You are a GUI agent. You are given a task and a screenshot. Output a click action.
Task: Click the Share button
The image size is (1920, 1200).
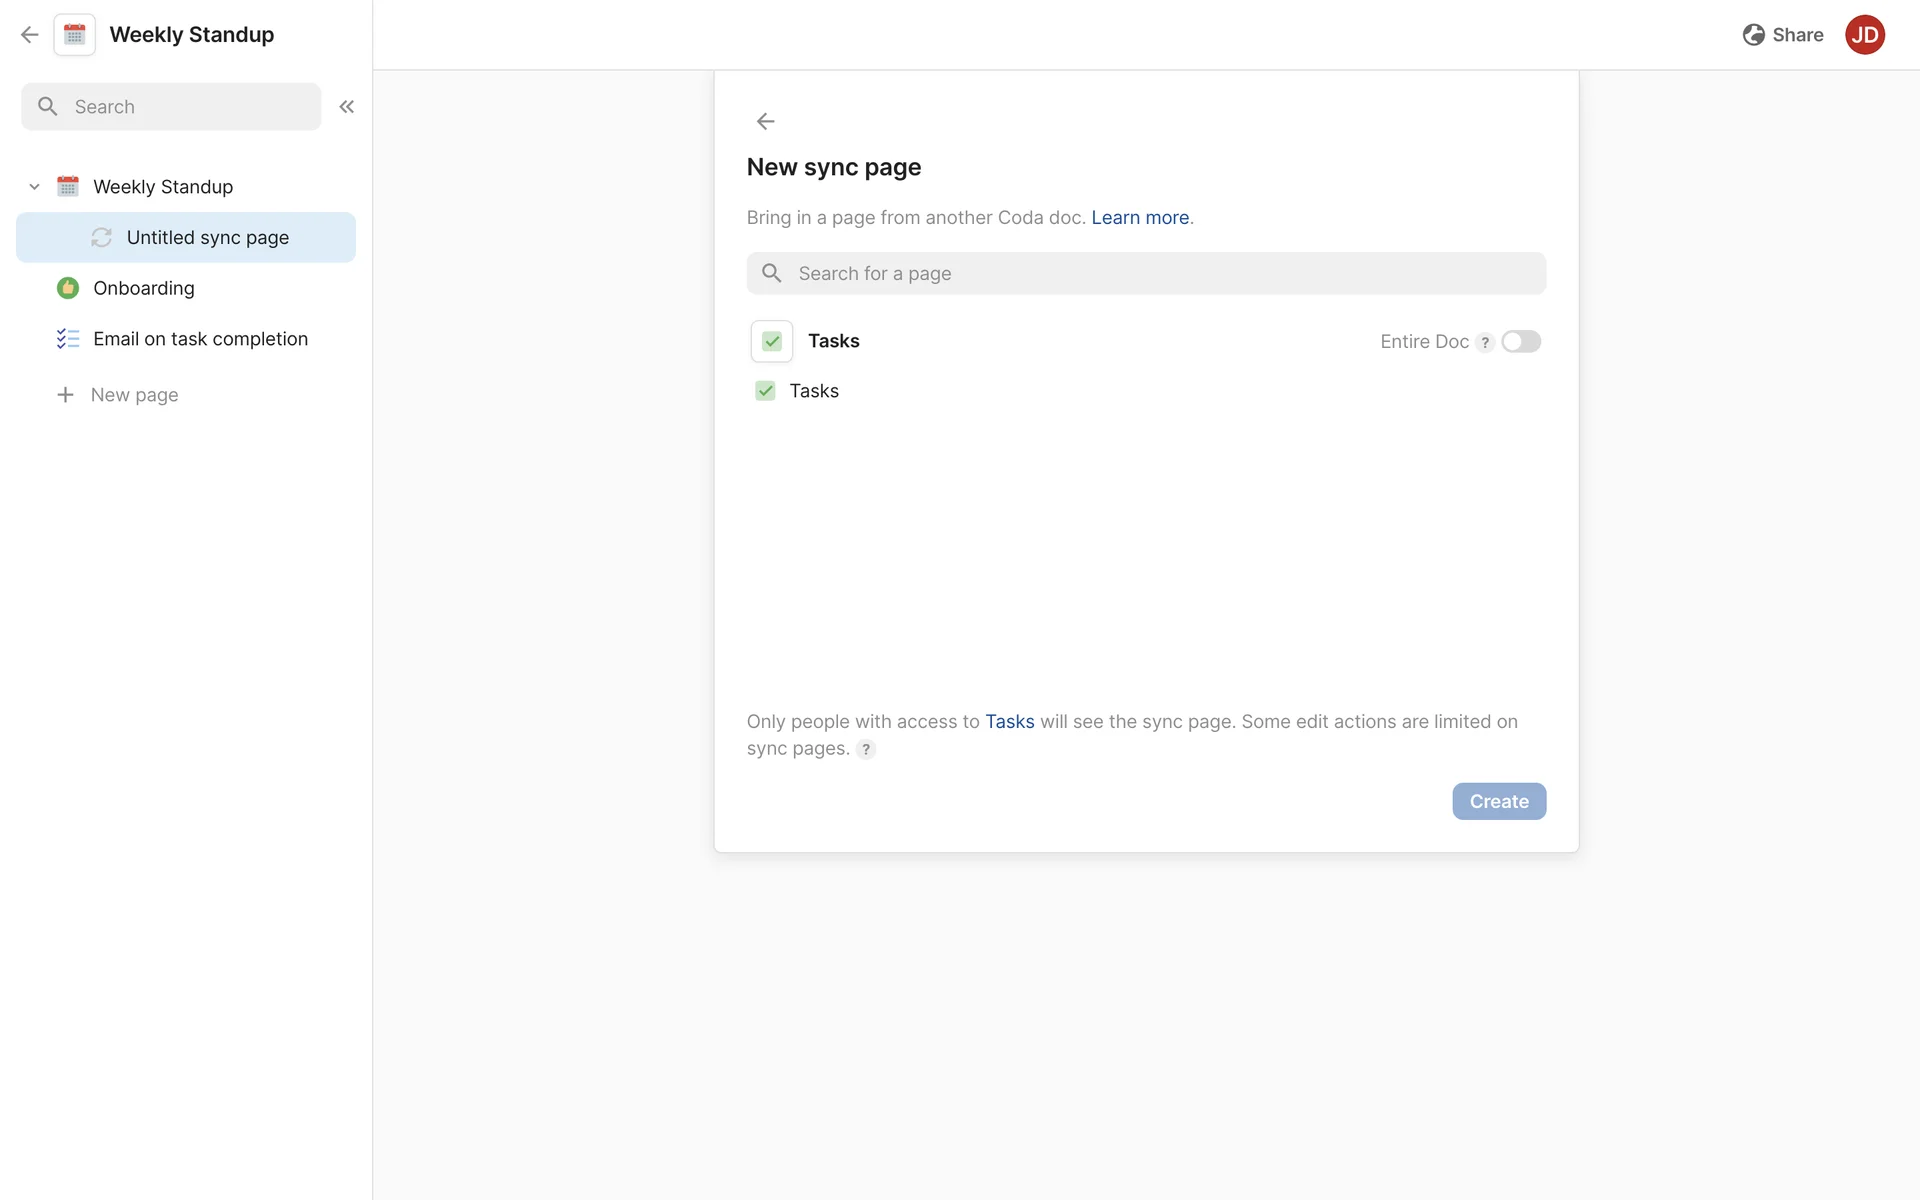click(1783, 35)
